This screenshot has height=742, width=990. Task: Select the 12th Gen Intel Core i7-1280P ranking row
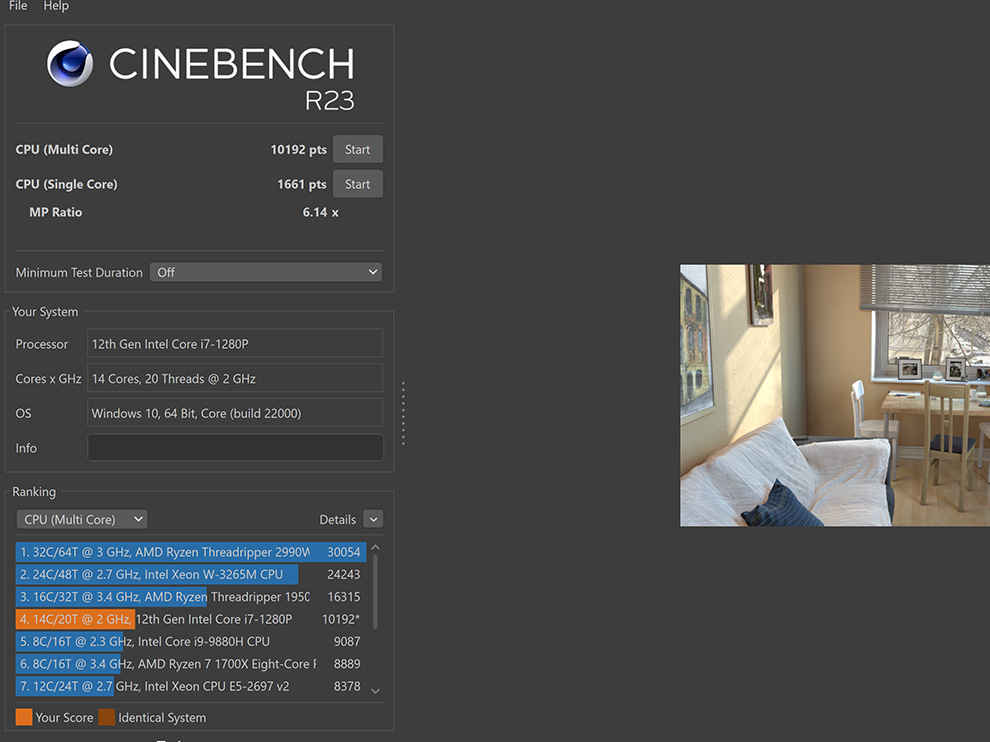point(191,619)
